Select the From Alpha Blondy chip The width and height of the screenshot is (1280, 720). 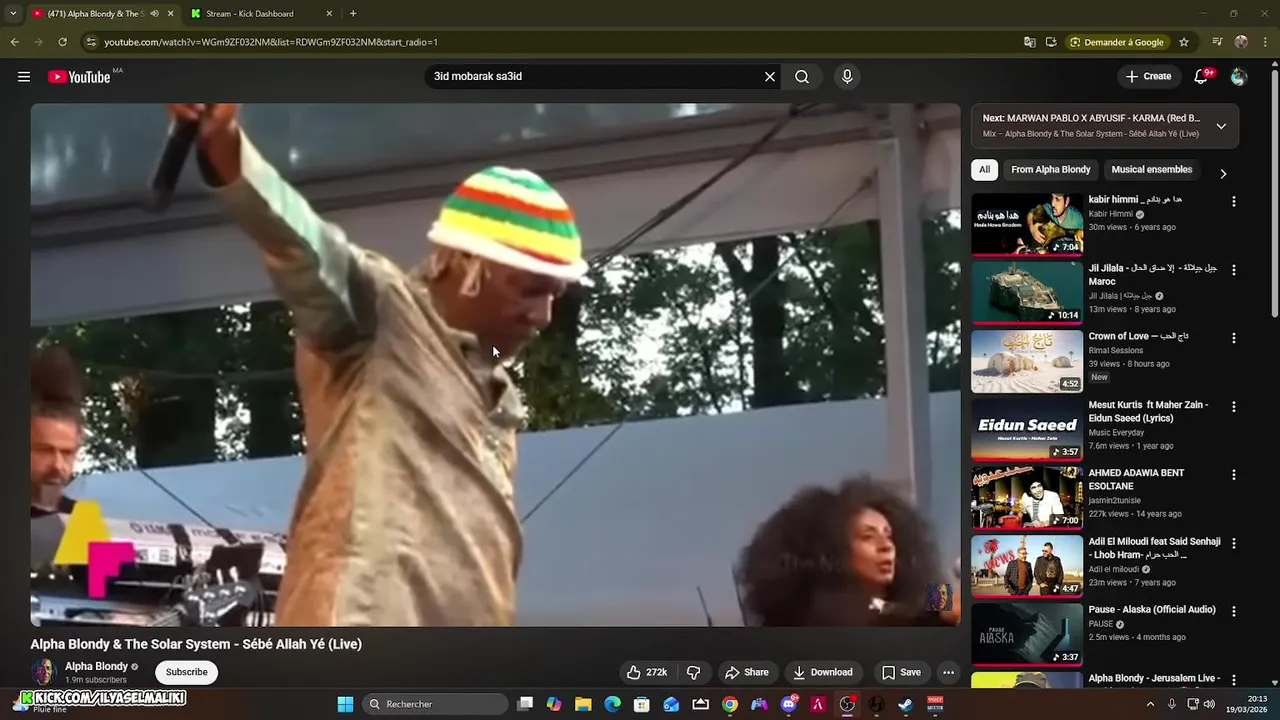click(x=1051, y=170)
